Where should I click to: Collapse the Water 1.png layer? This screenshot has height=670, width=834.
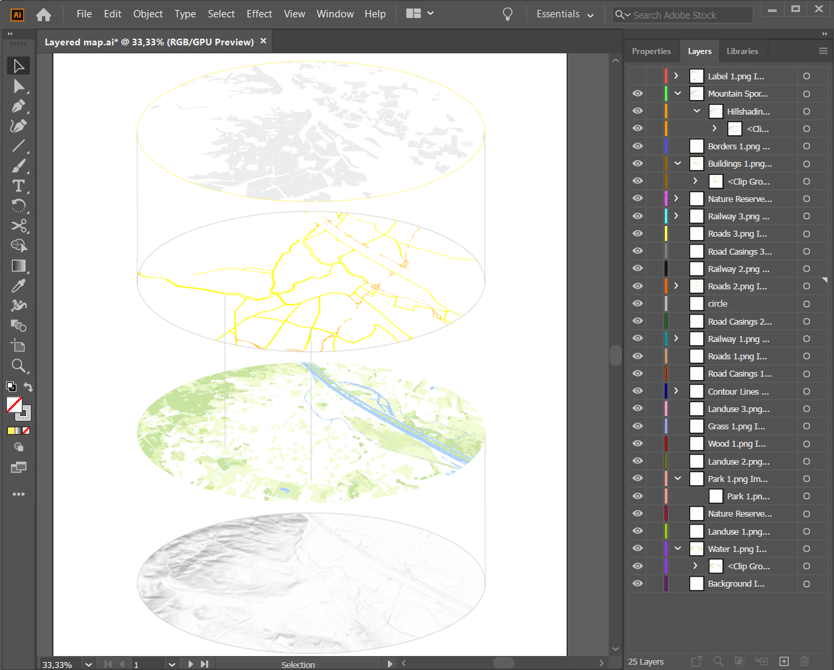(x=677, y=549)
